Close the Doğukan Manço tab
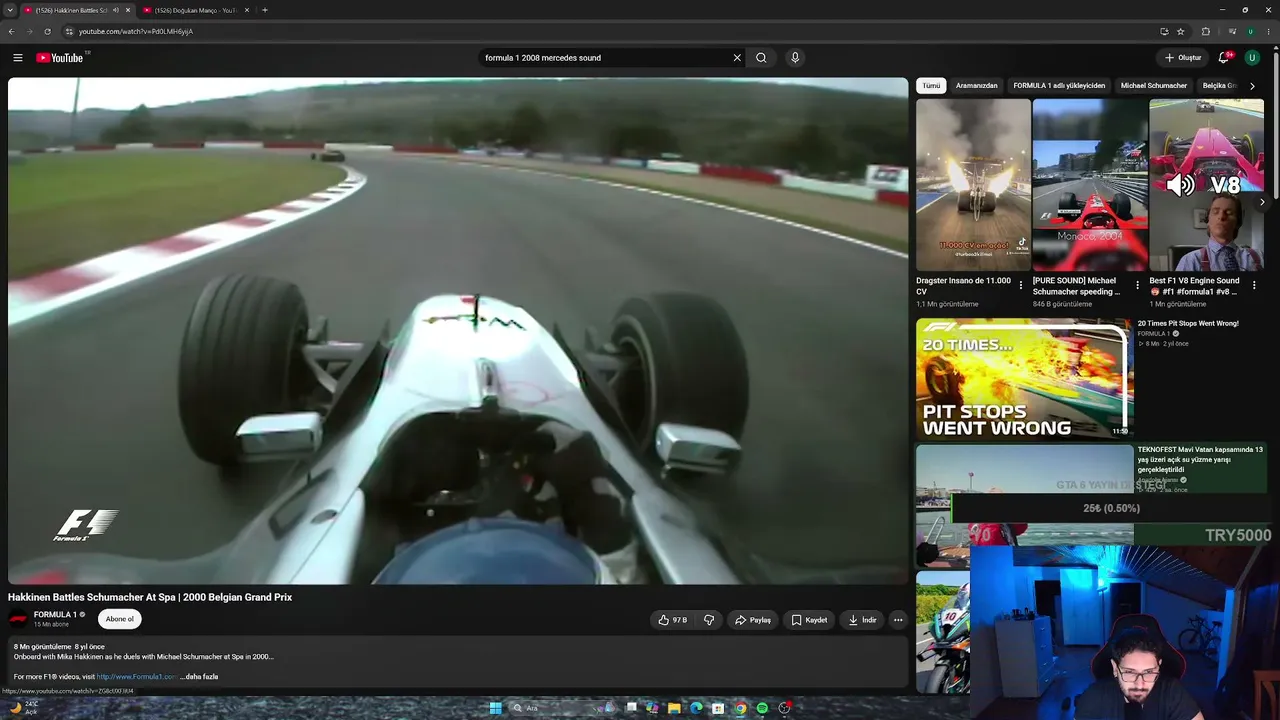 (248, 10)
